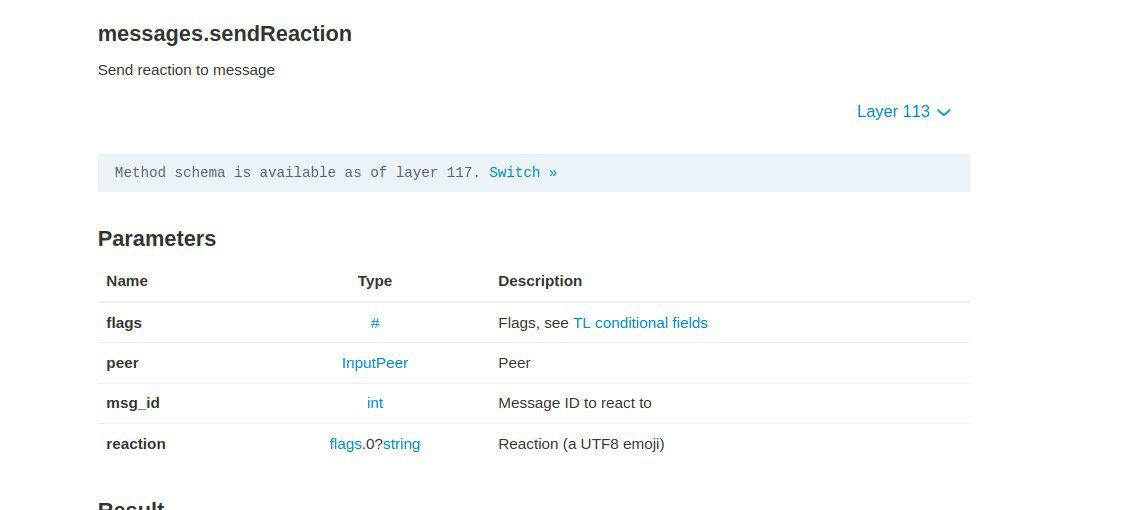Open the # type link
The image size is (1146, 510).
pyautogui.click(x=375, y=323)
